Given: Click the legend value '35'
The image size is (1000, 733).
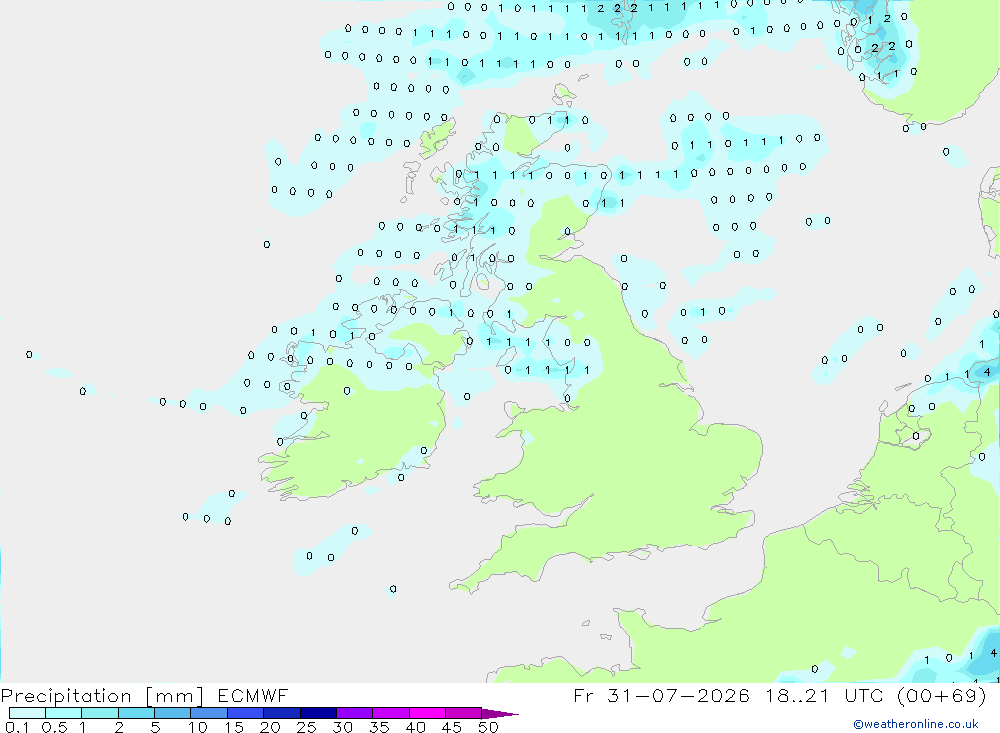Looking at the screenshot, I should pos(379,727).
